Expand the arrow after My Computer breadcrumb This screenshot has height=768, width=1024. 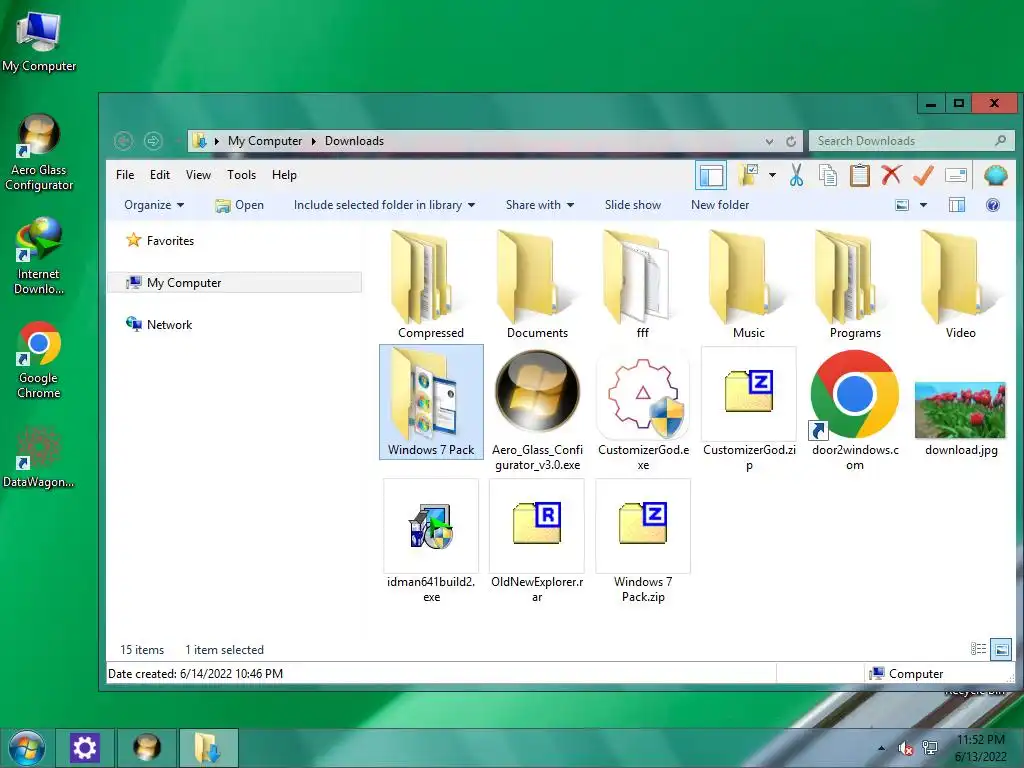tap(313, 141)
